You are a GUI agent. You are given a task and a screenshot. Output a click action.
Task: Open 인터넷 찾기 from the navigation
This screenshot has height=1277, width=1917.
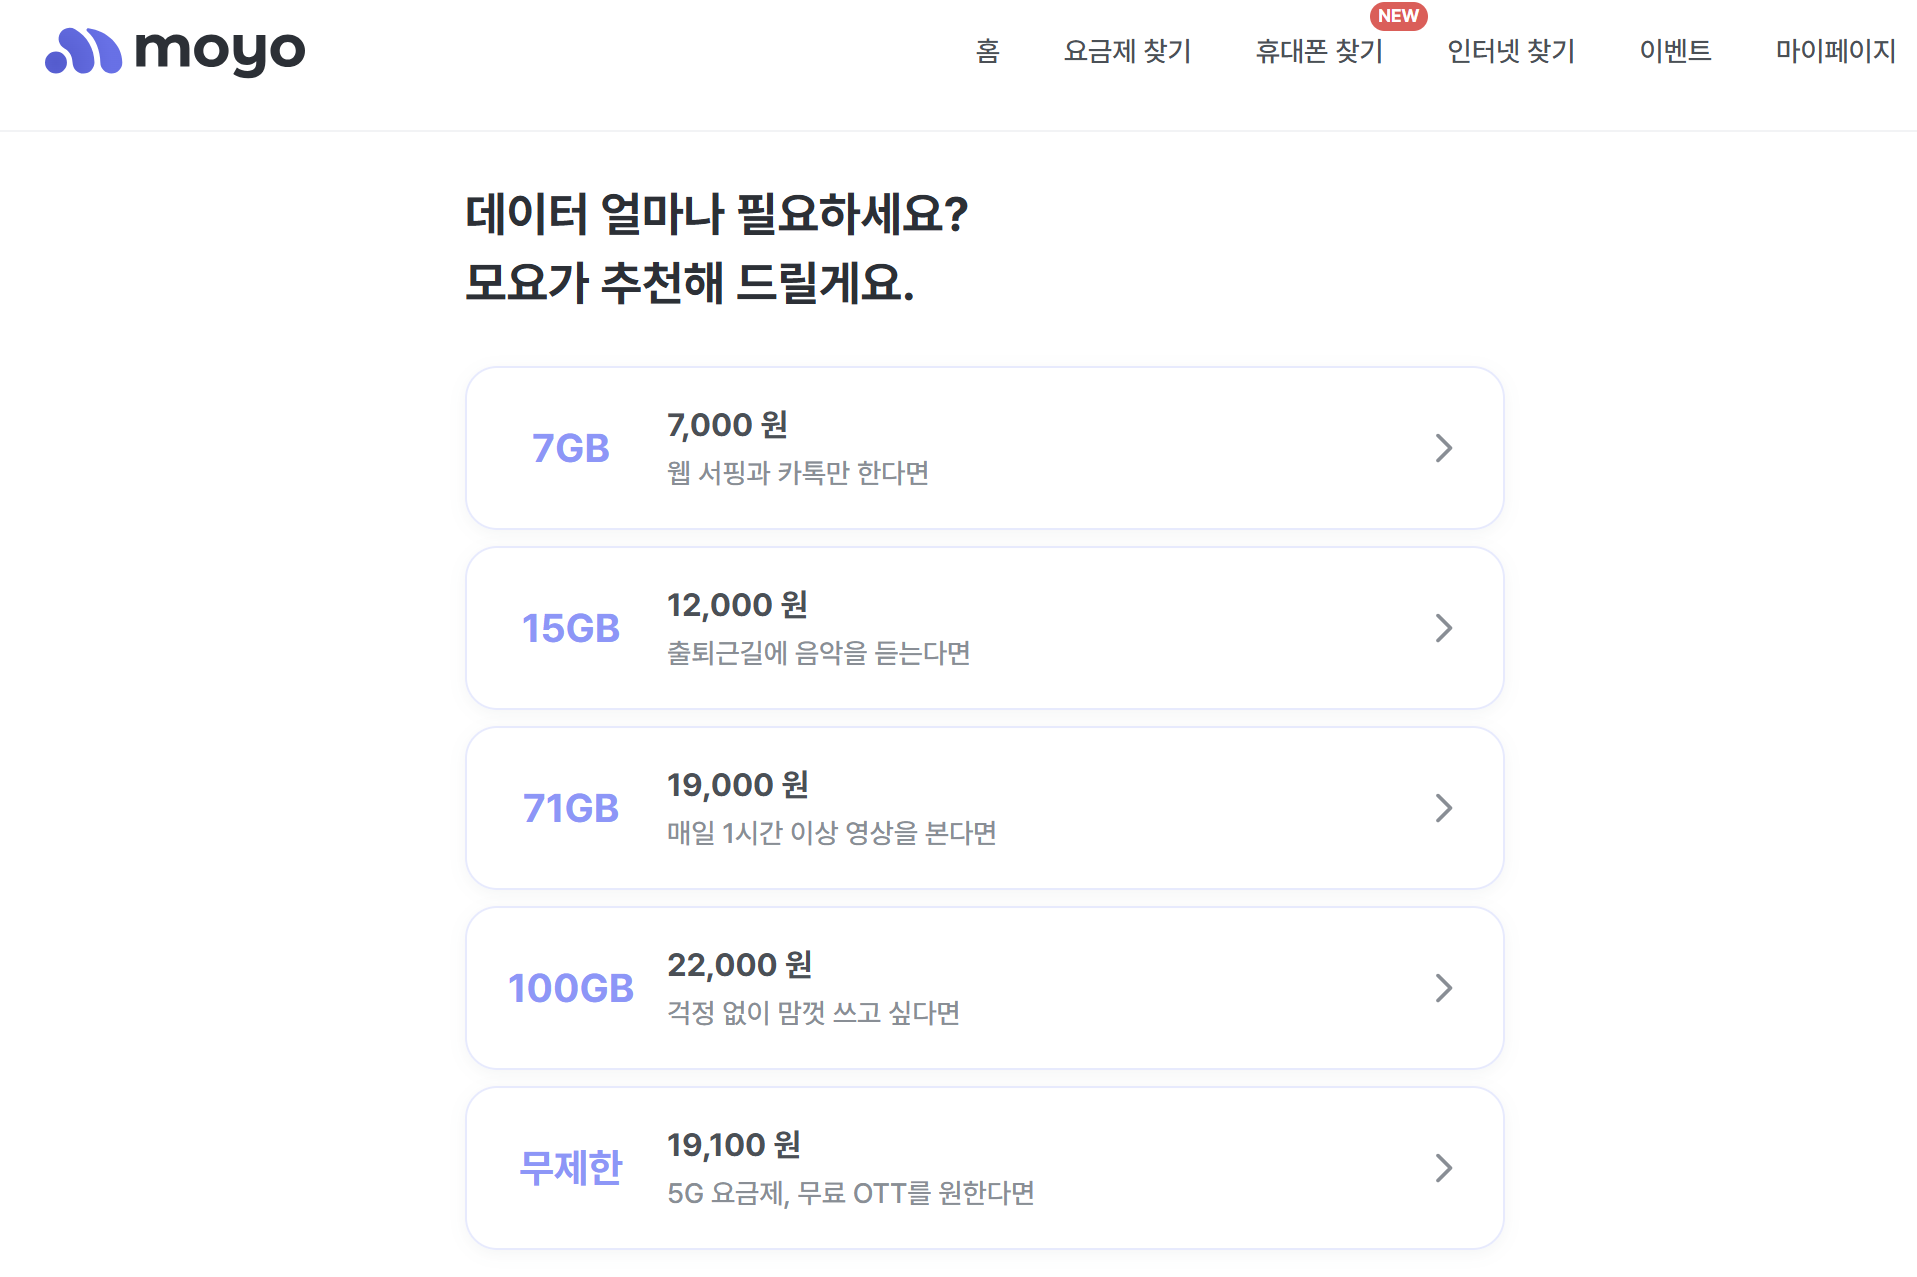click(x=1510, y=51)
